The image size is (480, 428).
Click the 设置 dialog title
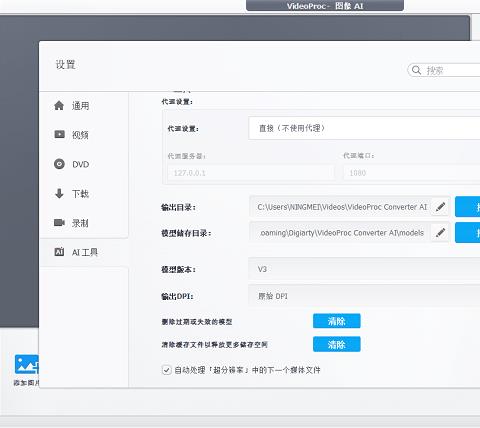(x=65, y=64)
